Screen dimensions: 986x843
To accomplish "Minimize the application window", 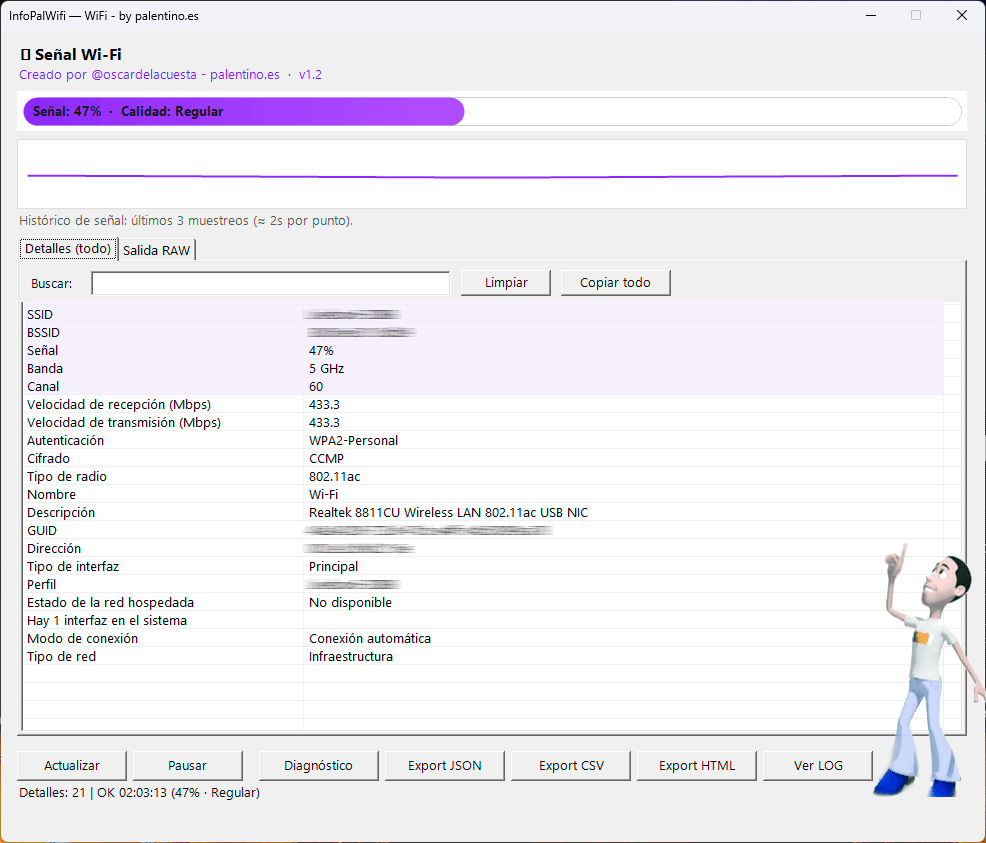I will [869, 15].
